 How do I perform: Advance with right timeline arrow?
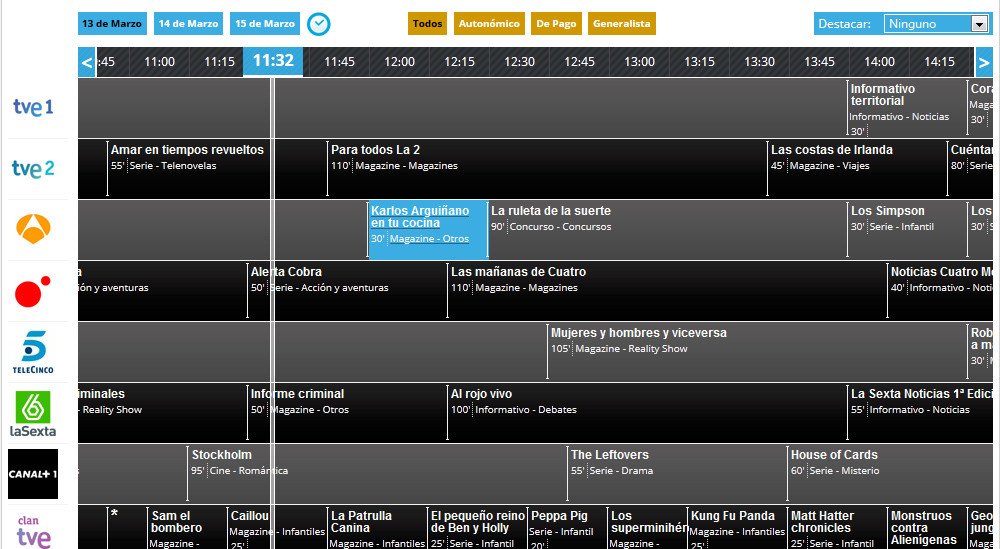tap(984, 62)
